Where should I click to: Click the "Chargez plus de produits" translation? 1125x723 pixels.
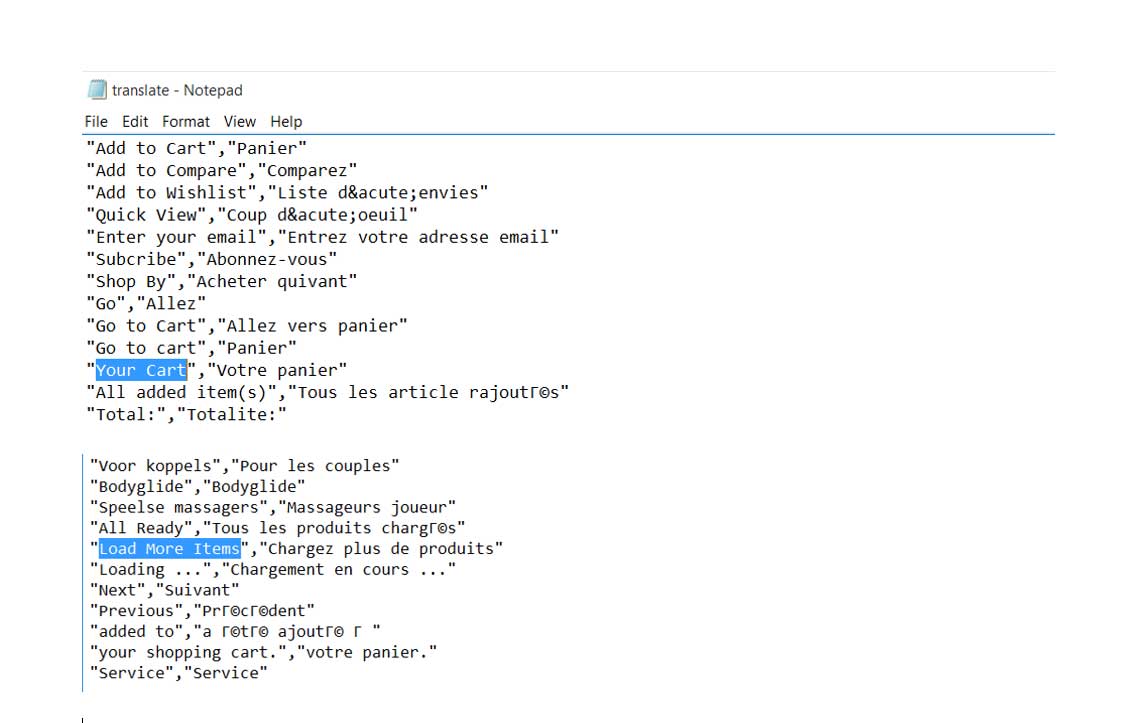click(381, 549)
